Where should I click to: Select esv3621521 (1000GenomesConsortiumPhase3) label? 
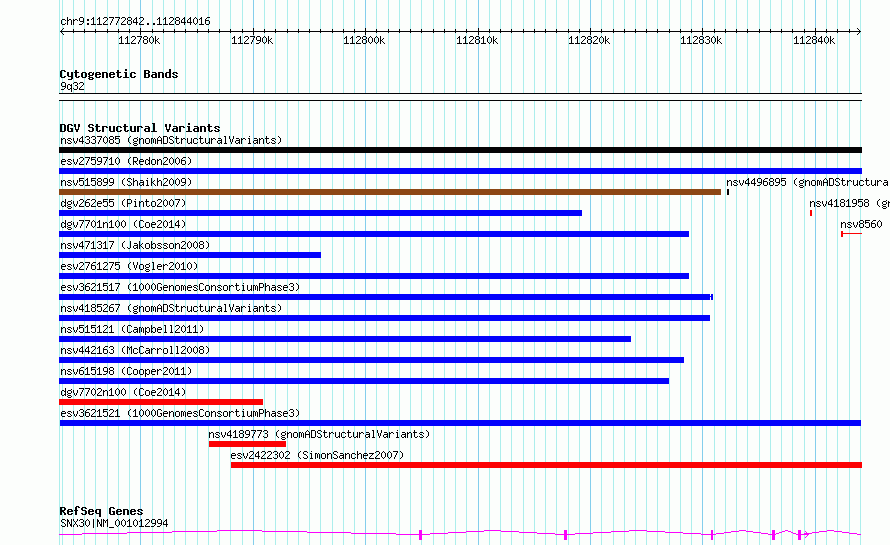click(180, 413)
